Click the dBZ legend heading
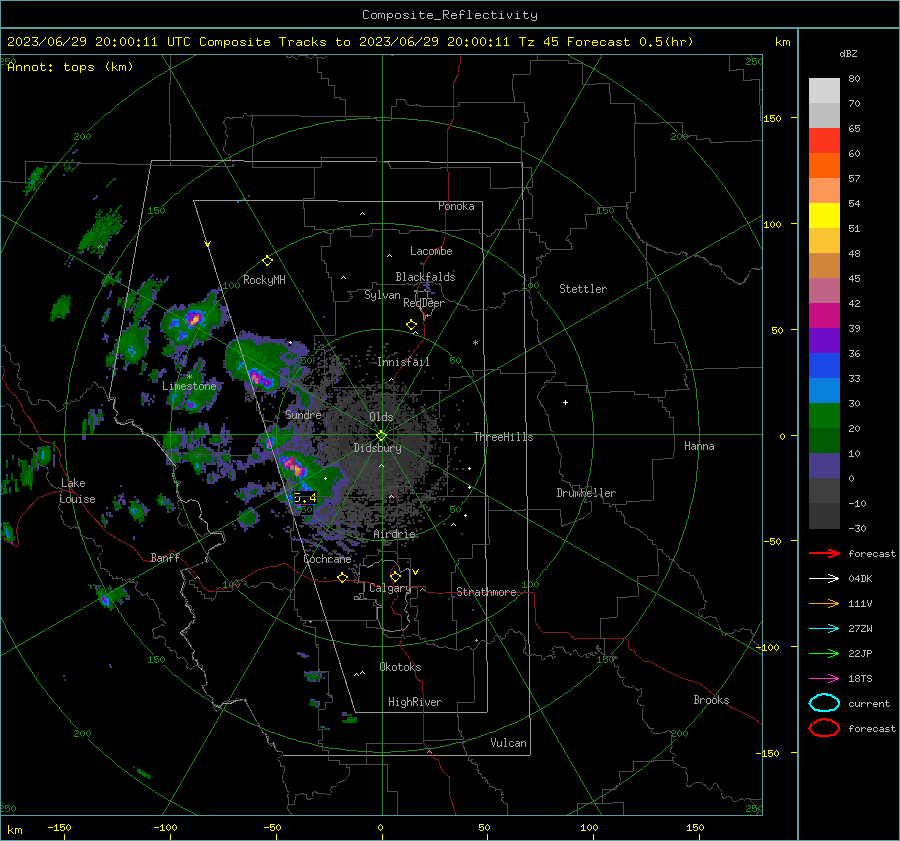Viewport: 900px width, 841px height. 848,54
